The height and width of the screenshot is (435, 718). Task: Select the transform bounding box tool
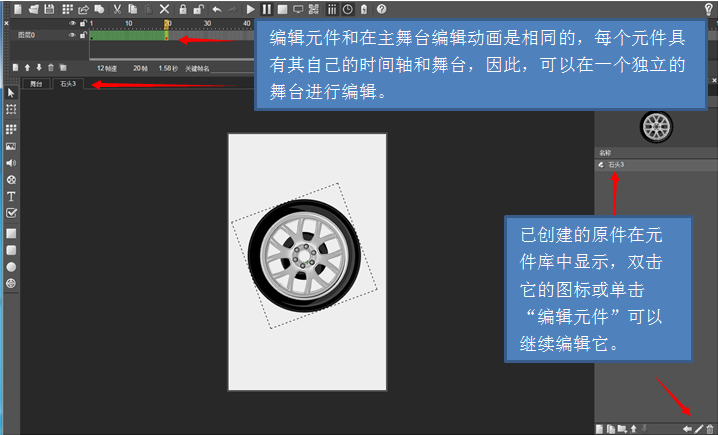pos(11,109)
